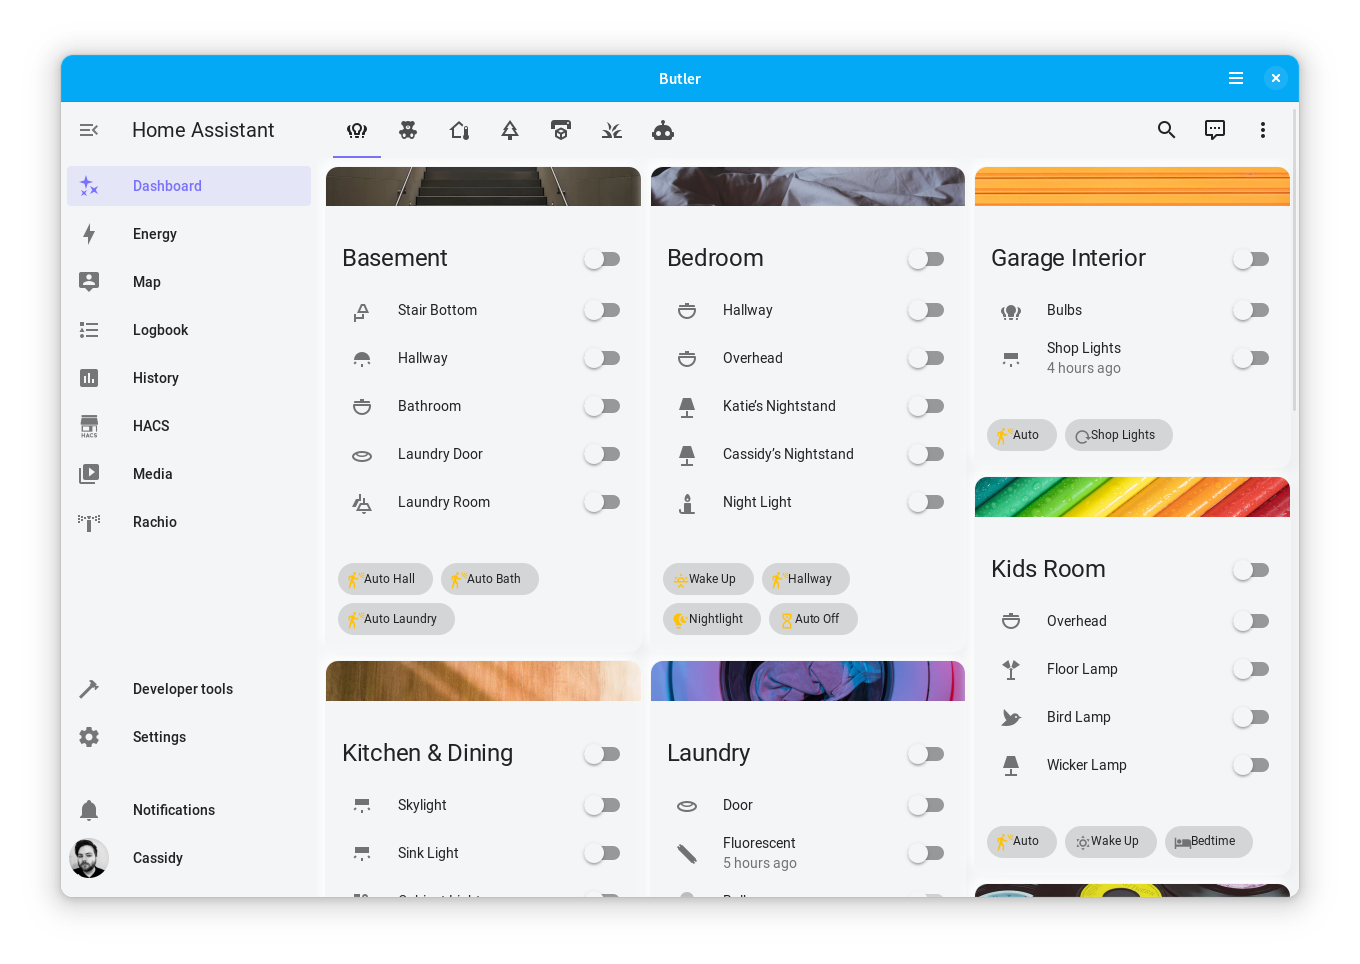Viewport: 1360px width, 964px height.
Task: Click the Bedroom Wake Up chip
Action: pyautogui.click(x=708, y=579)
